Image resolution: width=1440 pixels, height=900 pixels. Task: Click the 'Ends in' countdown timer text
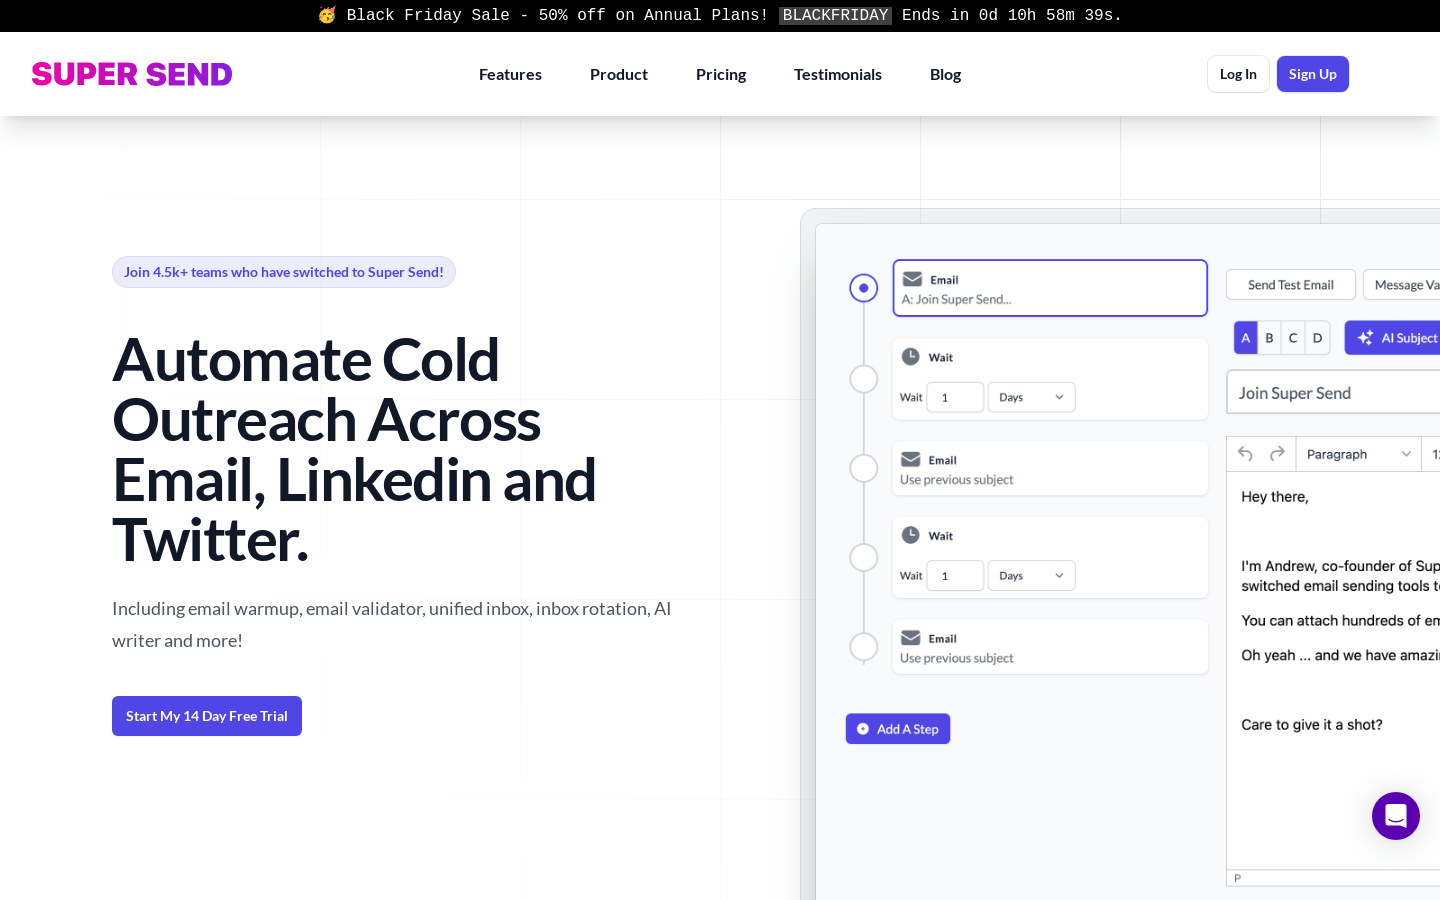click(x=1012, y=15)
